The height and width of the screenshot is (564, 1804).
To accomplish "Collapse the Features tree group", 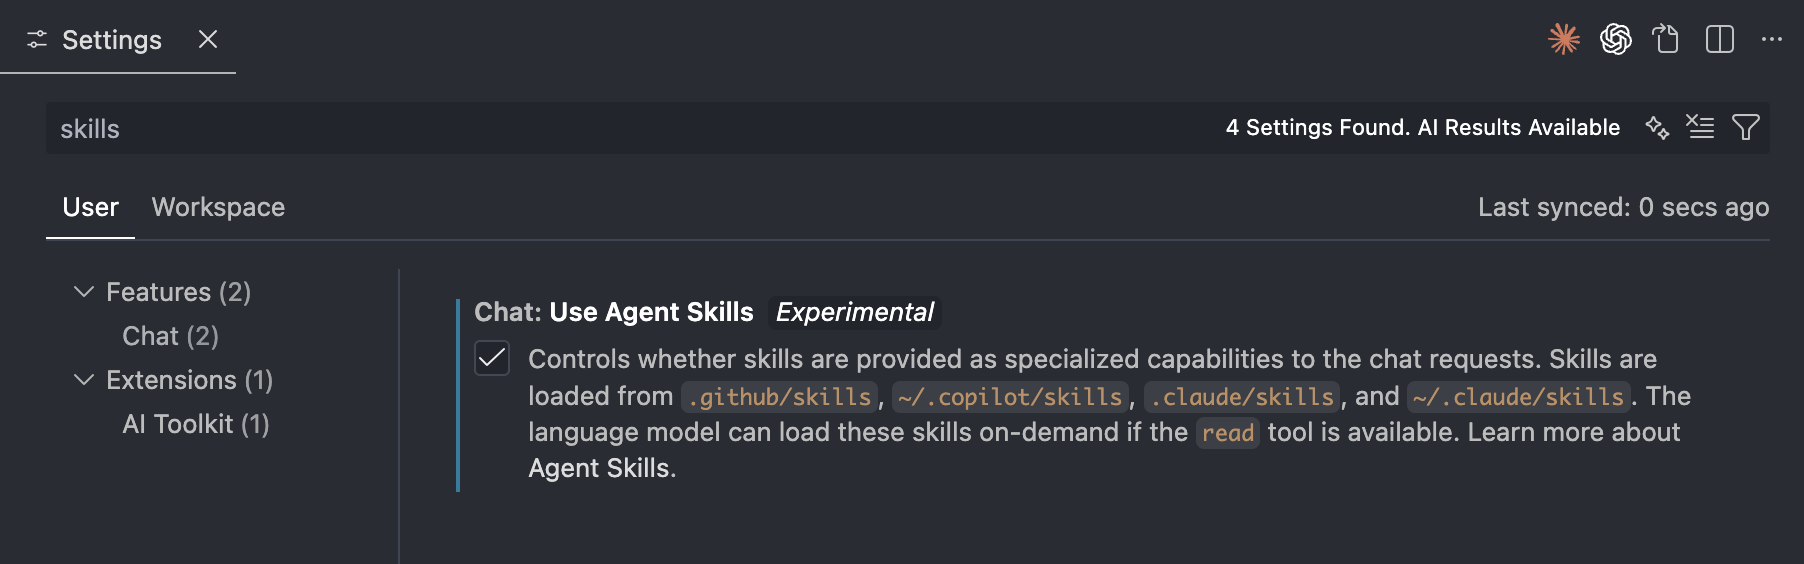I will click(x=84, y=292).
